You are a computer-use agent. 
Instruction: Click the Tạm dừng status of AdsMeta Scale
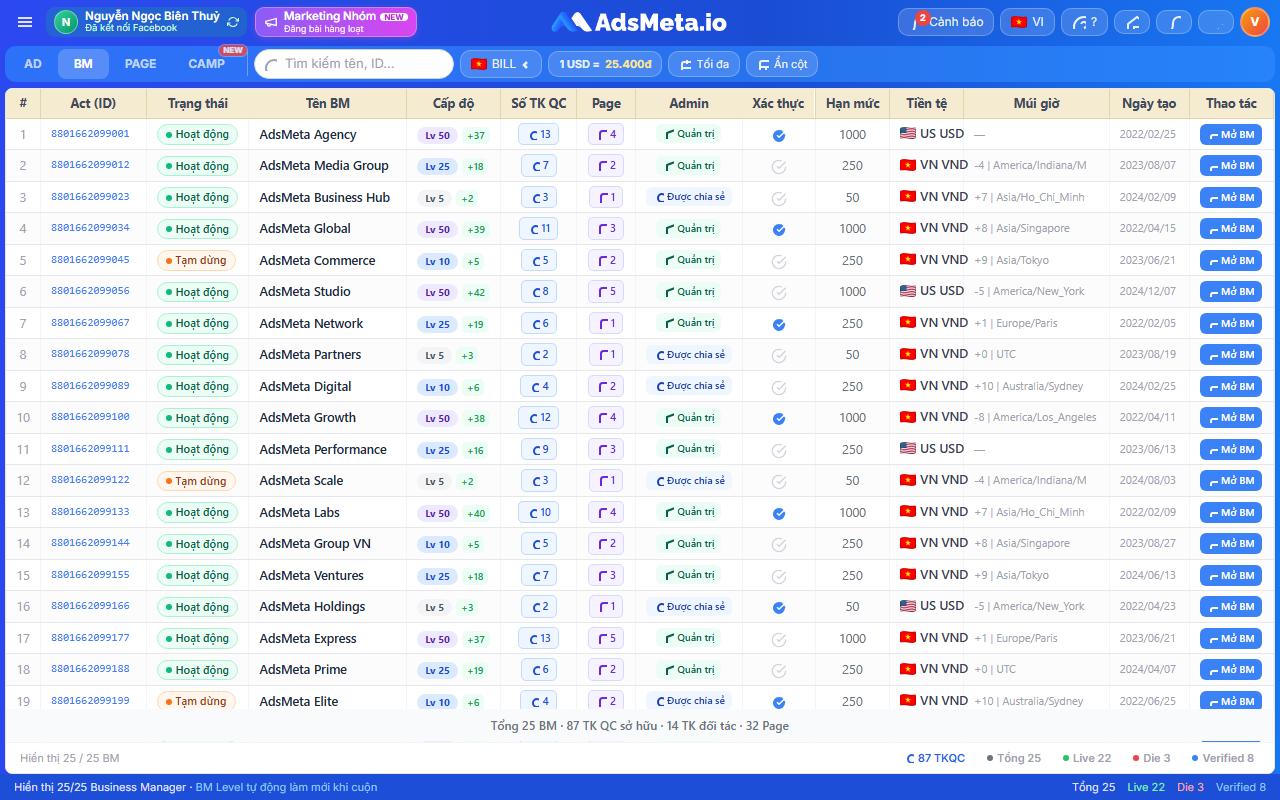(x=196, y=481)
